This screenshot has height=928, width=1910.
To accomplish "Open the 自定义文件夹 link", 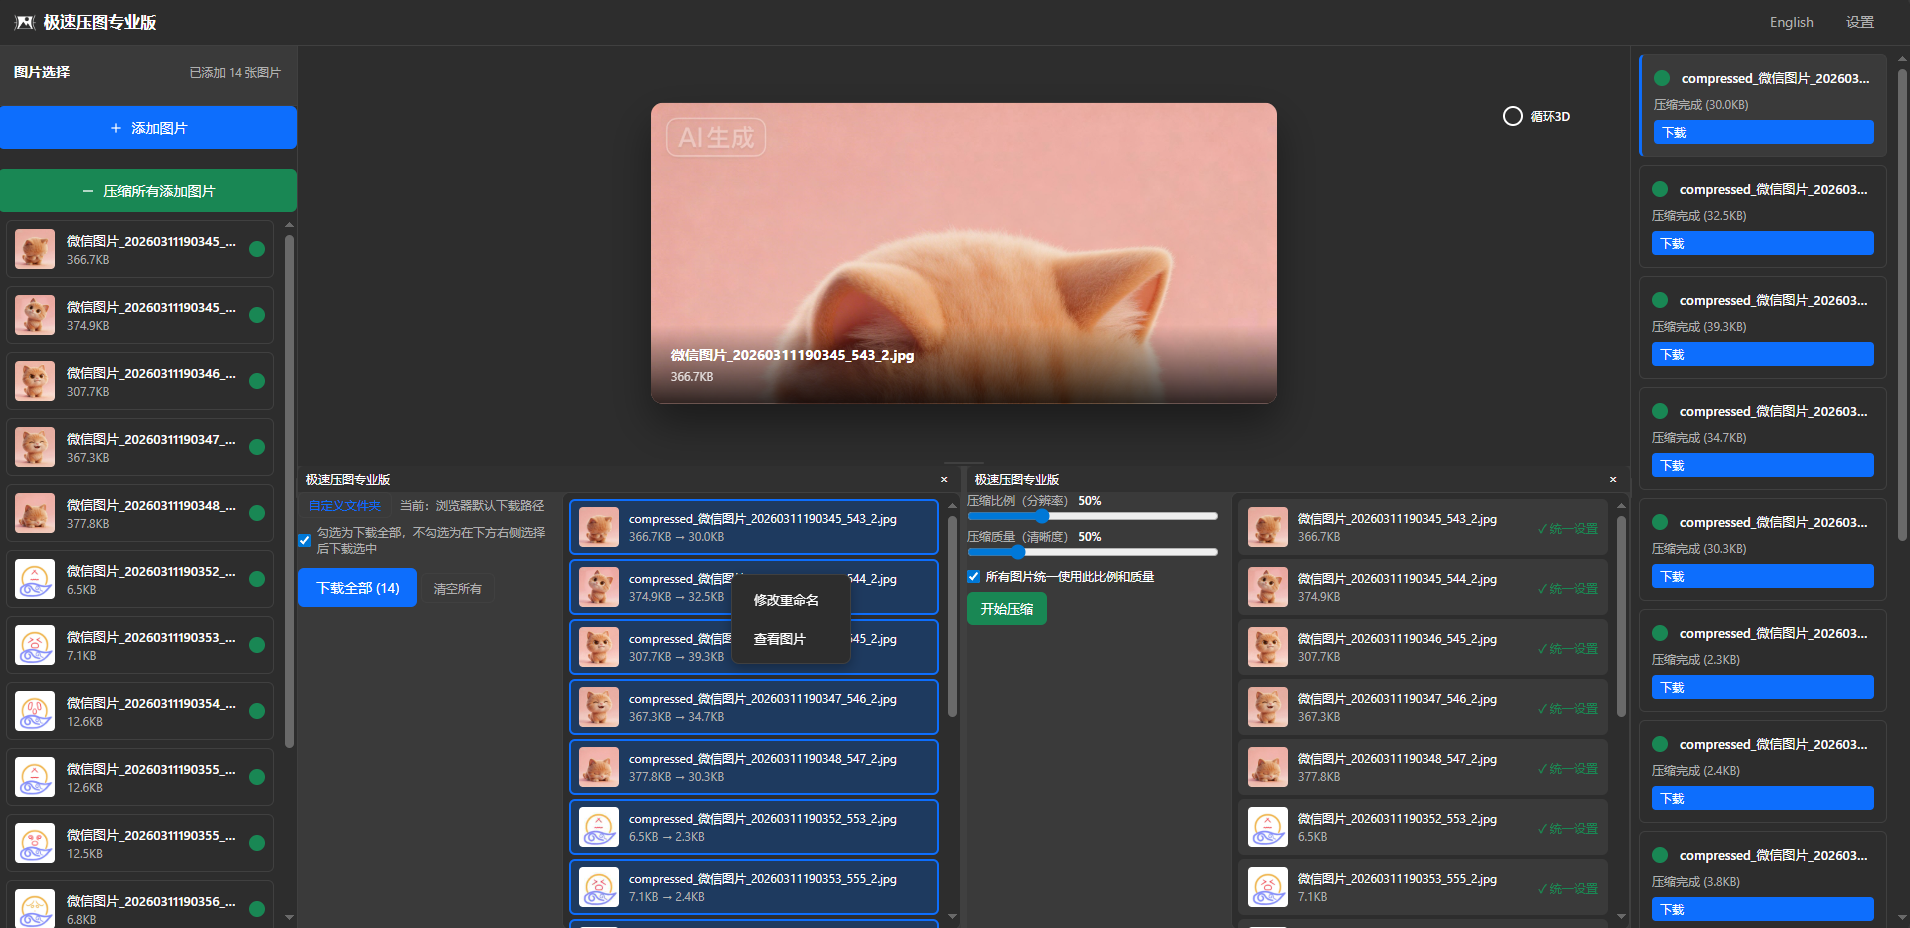I will tap(345, 506).
